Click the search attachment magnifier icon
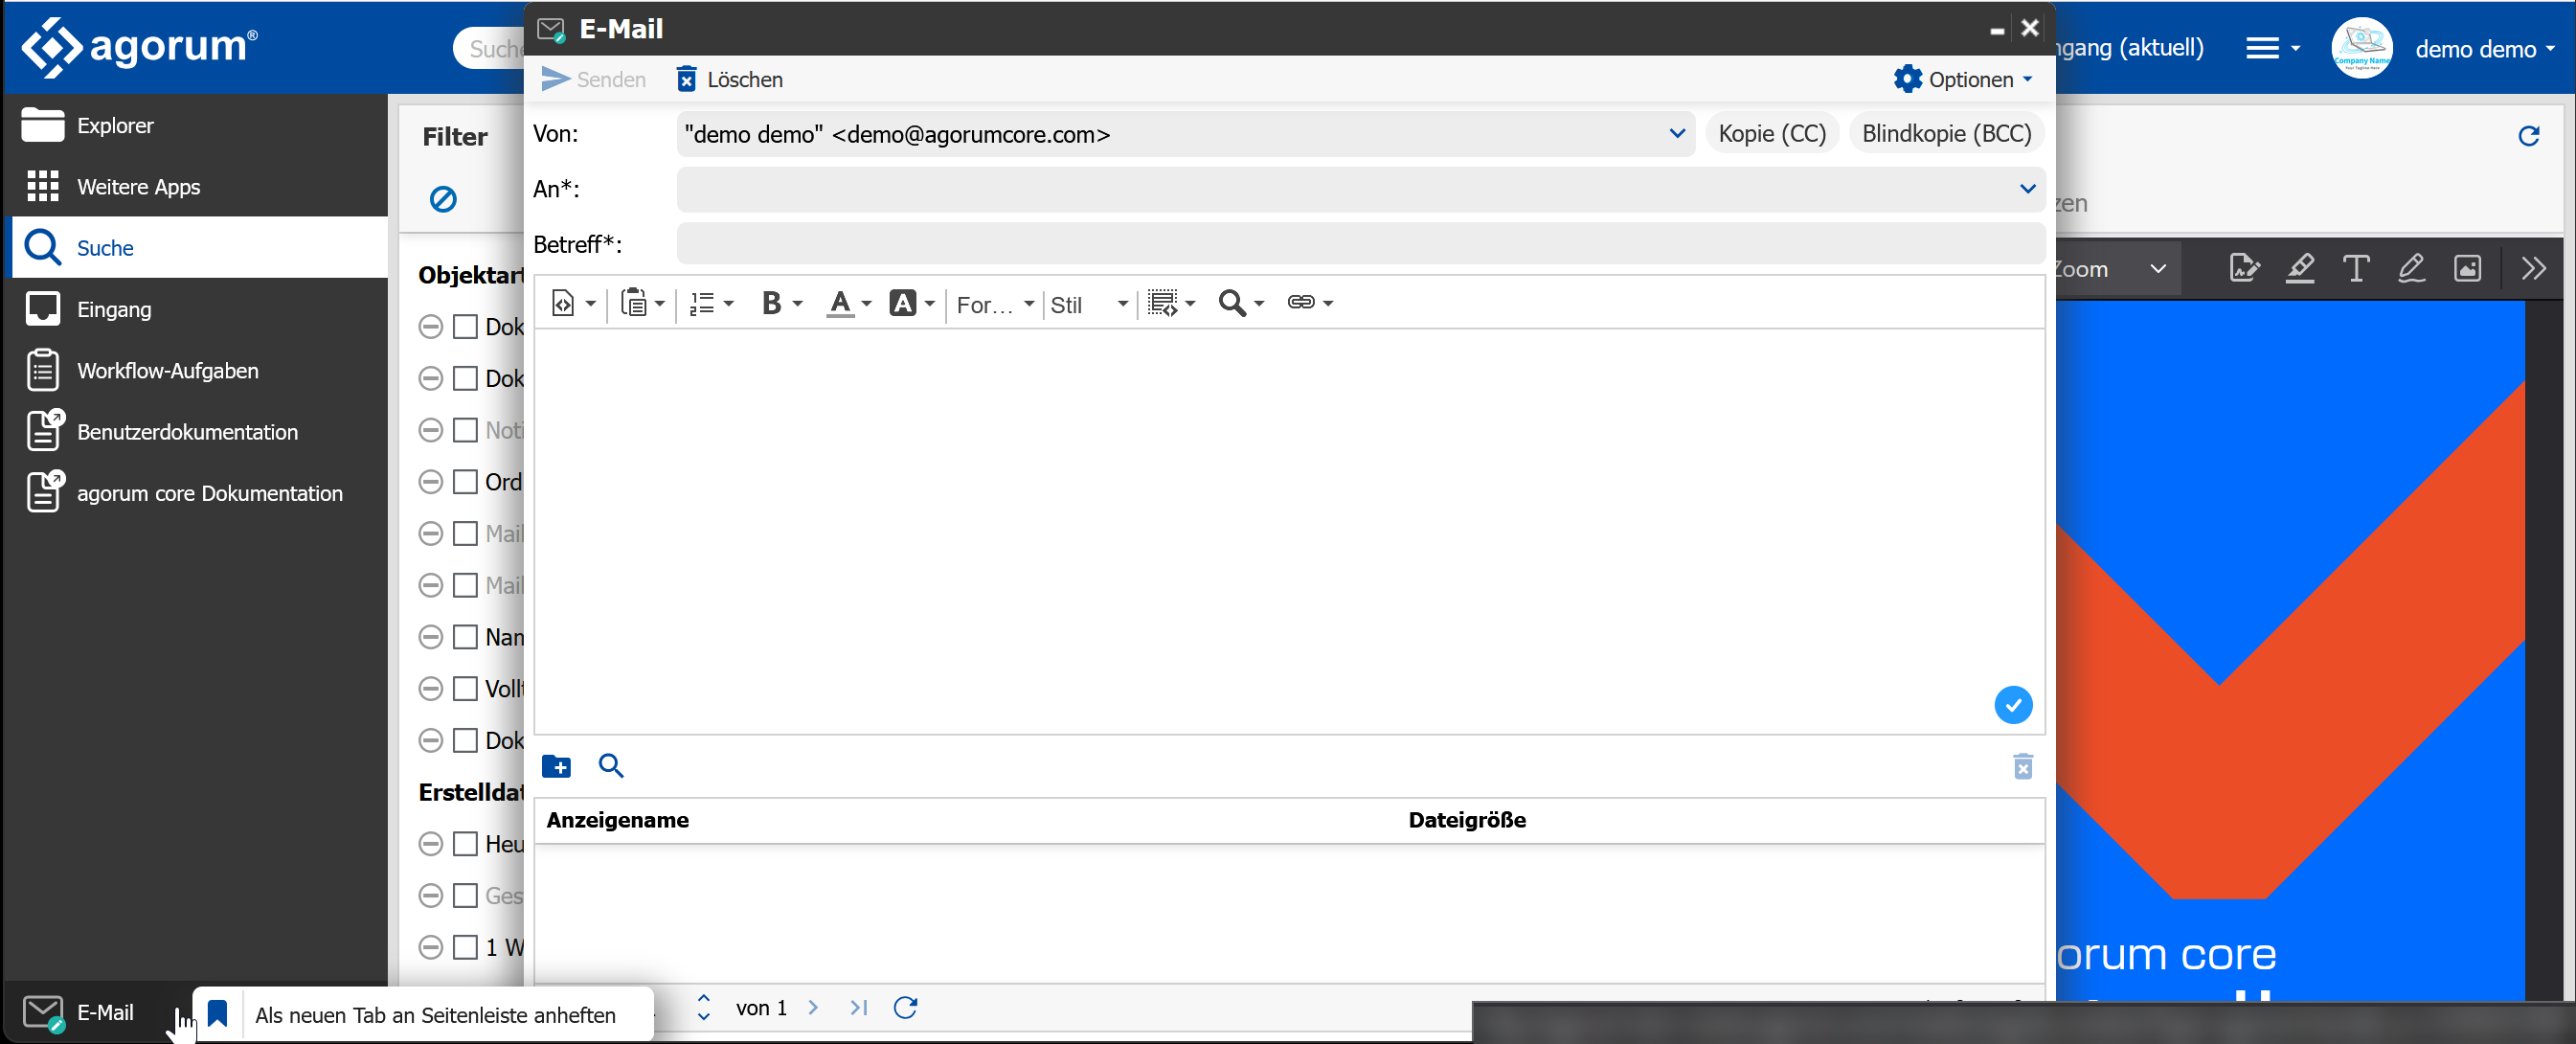The height and width of the screenshot is (1044, 2576). 611,766
